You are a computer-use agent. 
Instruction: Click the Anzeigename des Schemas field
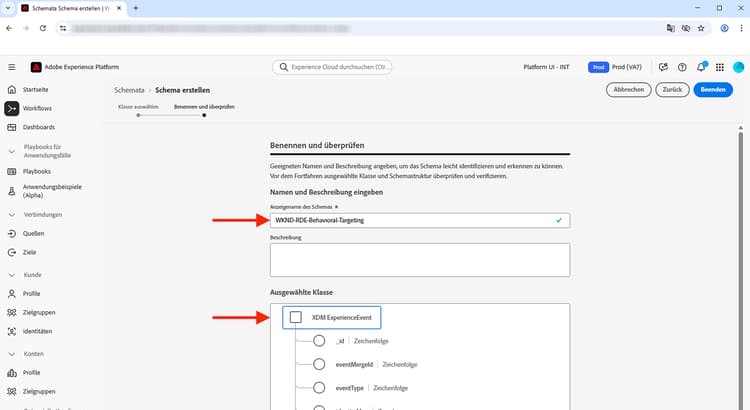[x=419, y=220]
